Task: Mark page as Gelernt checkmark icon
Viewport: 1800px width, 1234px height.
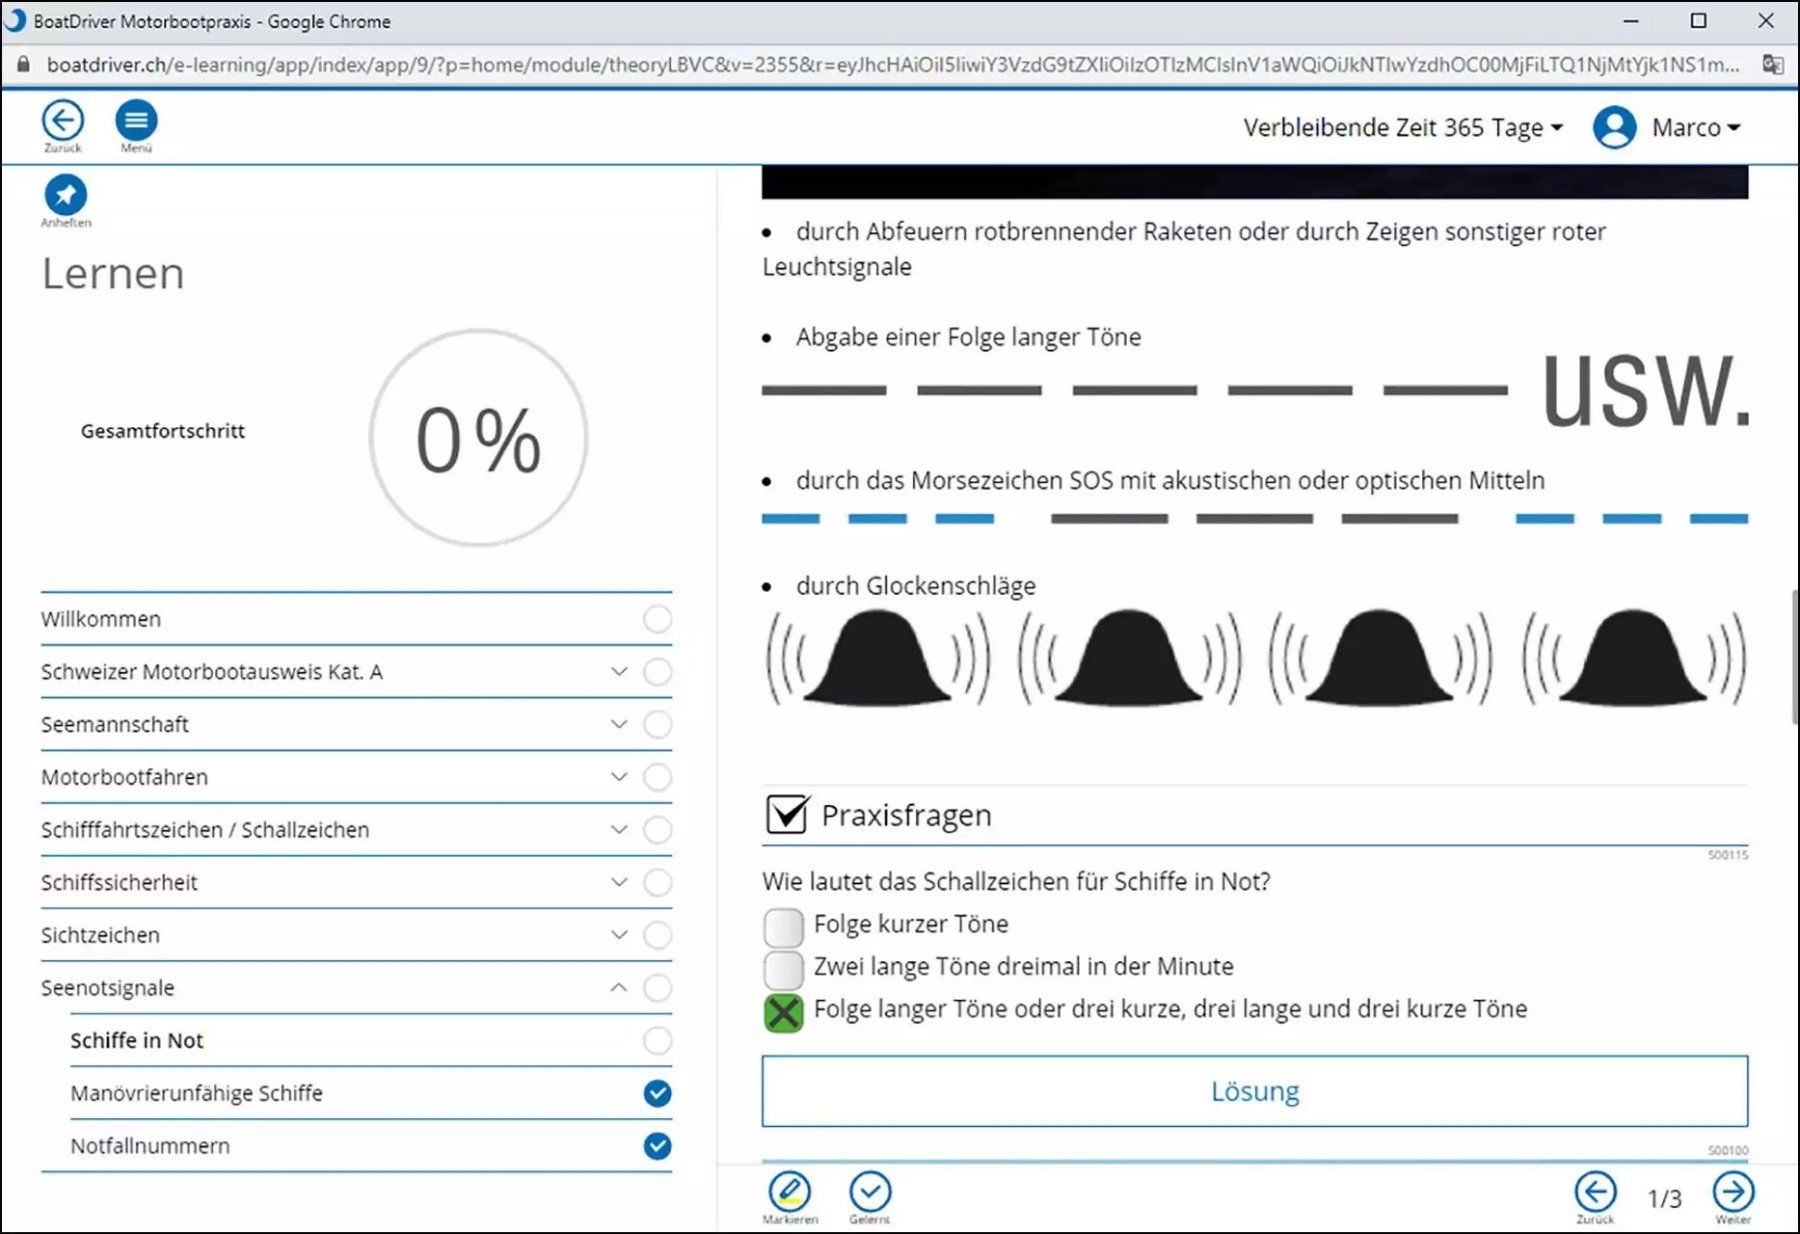Action: tap(870, 1191)
